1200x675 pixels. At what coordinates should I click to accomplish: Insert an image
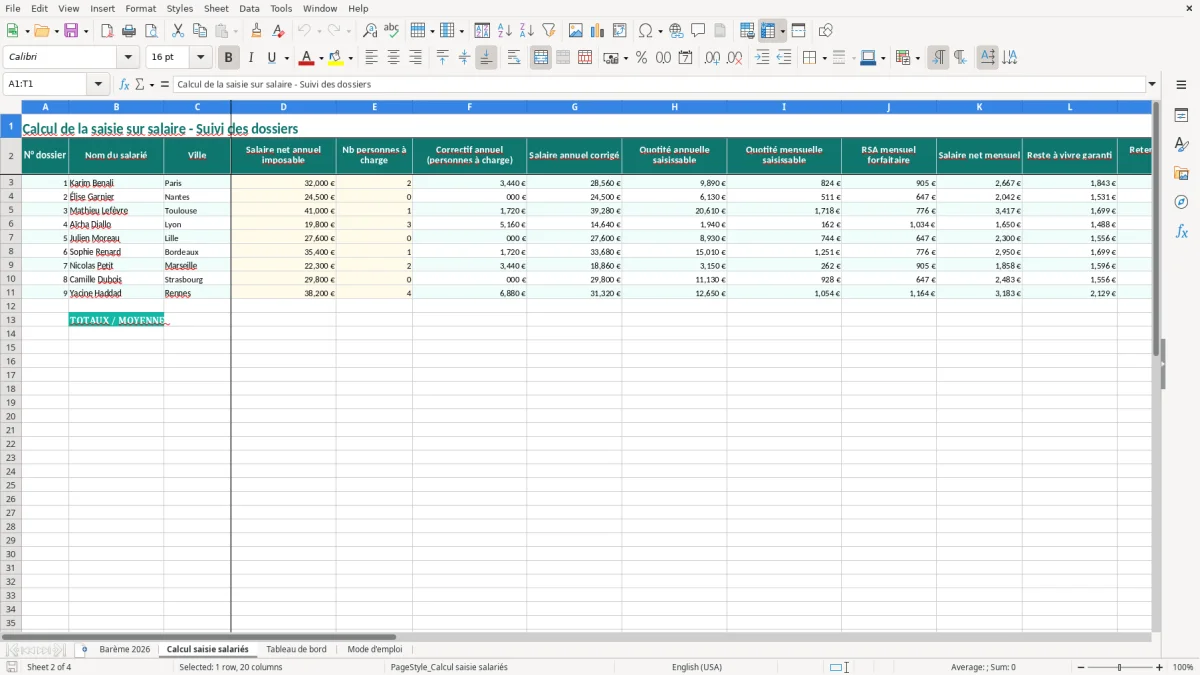(x=576, y=31)
